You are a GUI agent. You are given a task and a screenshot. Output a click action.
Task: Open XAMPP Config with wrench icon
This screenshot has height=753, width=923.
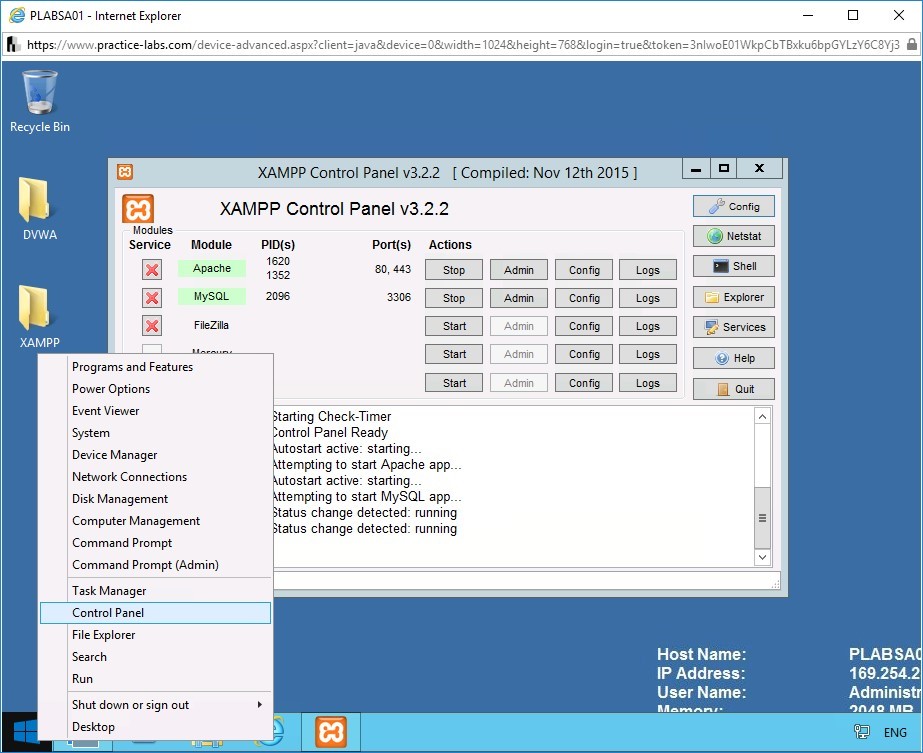pyautogui.click(x=733, y=207)
